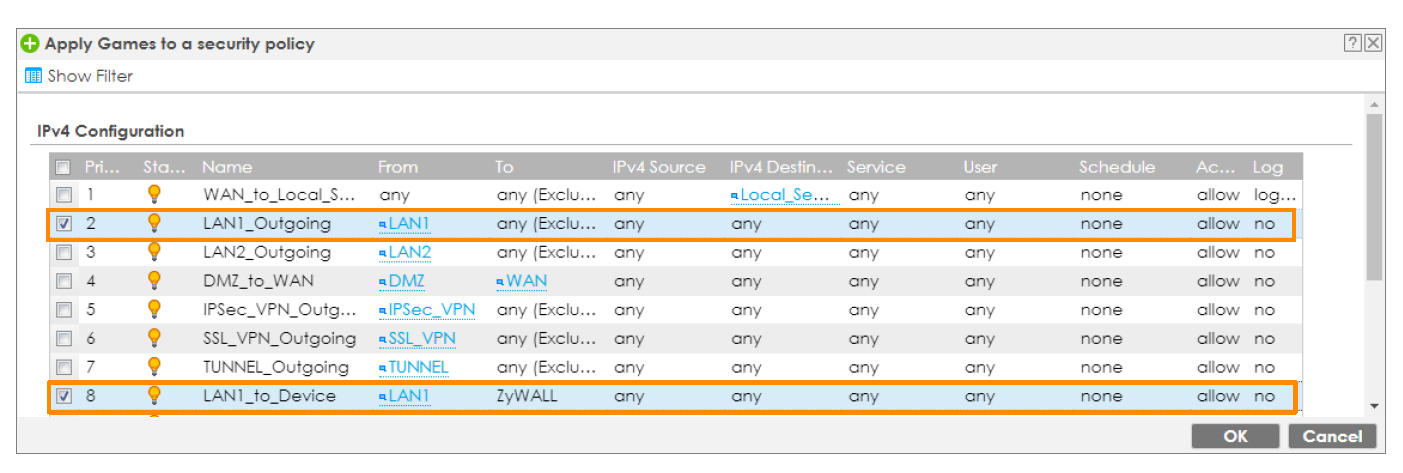The image size is (1403, 473).
Task: Open the Local_Se... destination link
Action: [x=788, y=195]
